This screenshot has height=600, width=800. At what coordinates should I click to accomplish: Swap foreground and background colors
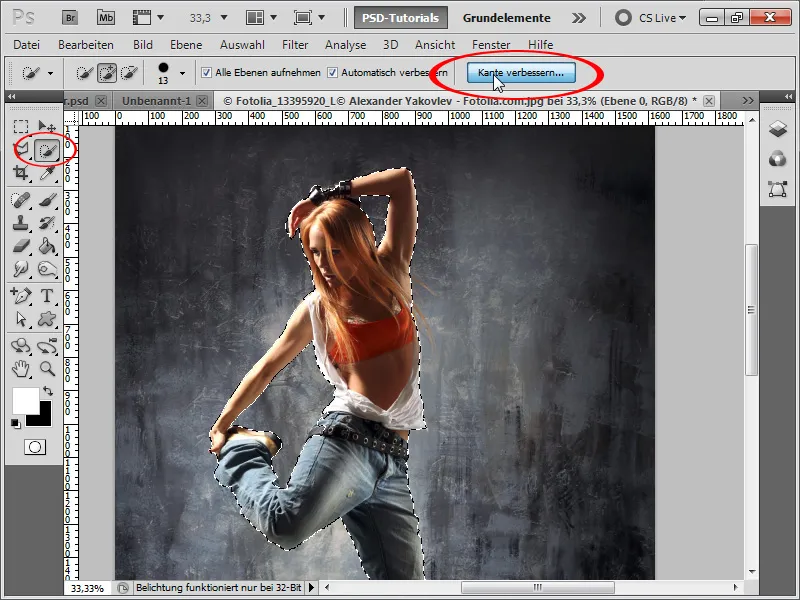click(47, 391)
